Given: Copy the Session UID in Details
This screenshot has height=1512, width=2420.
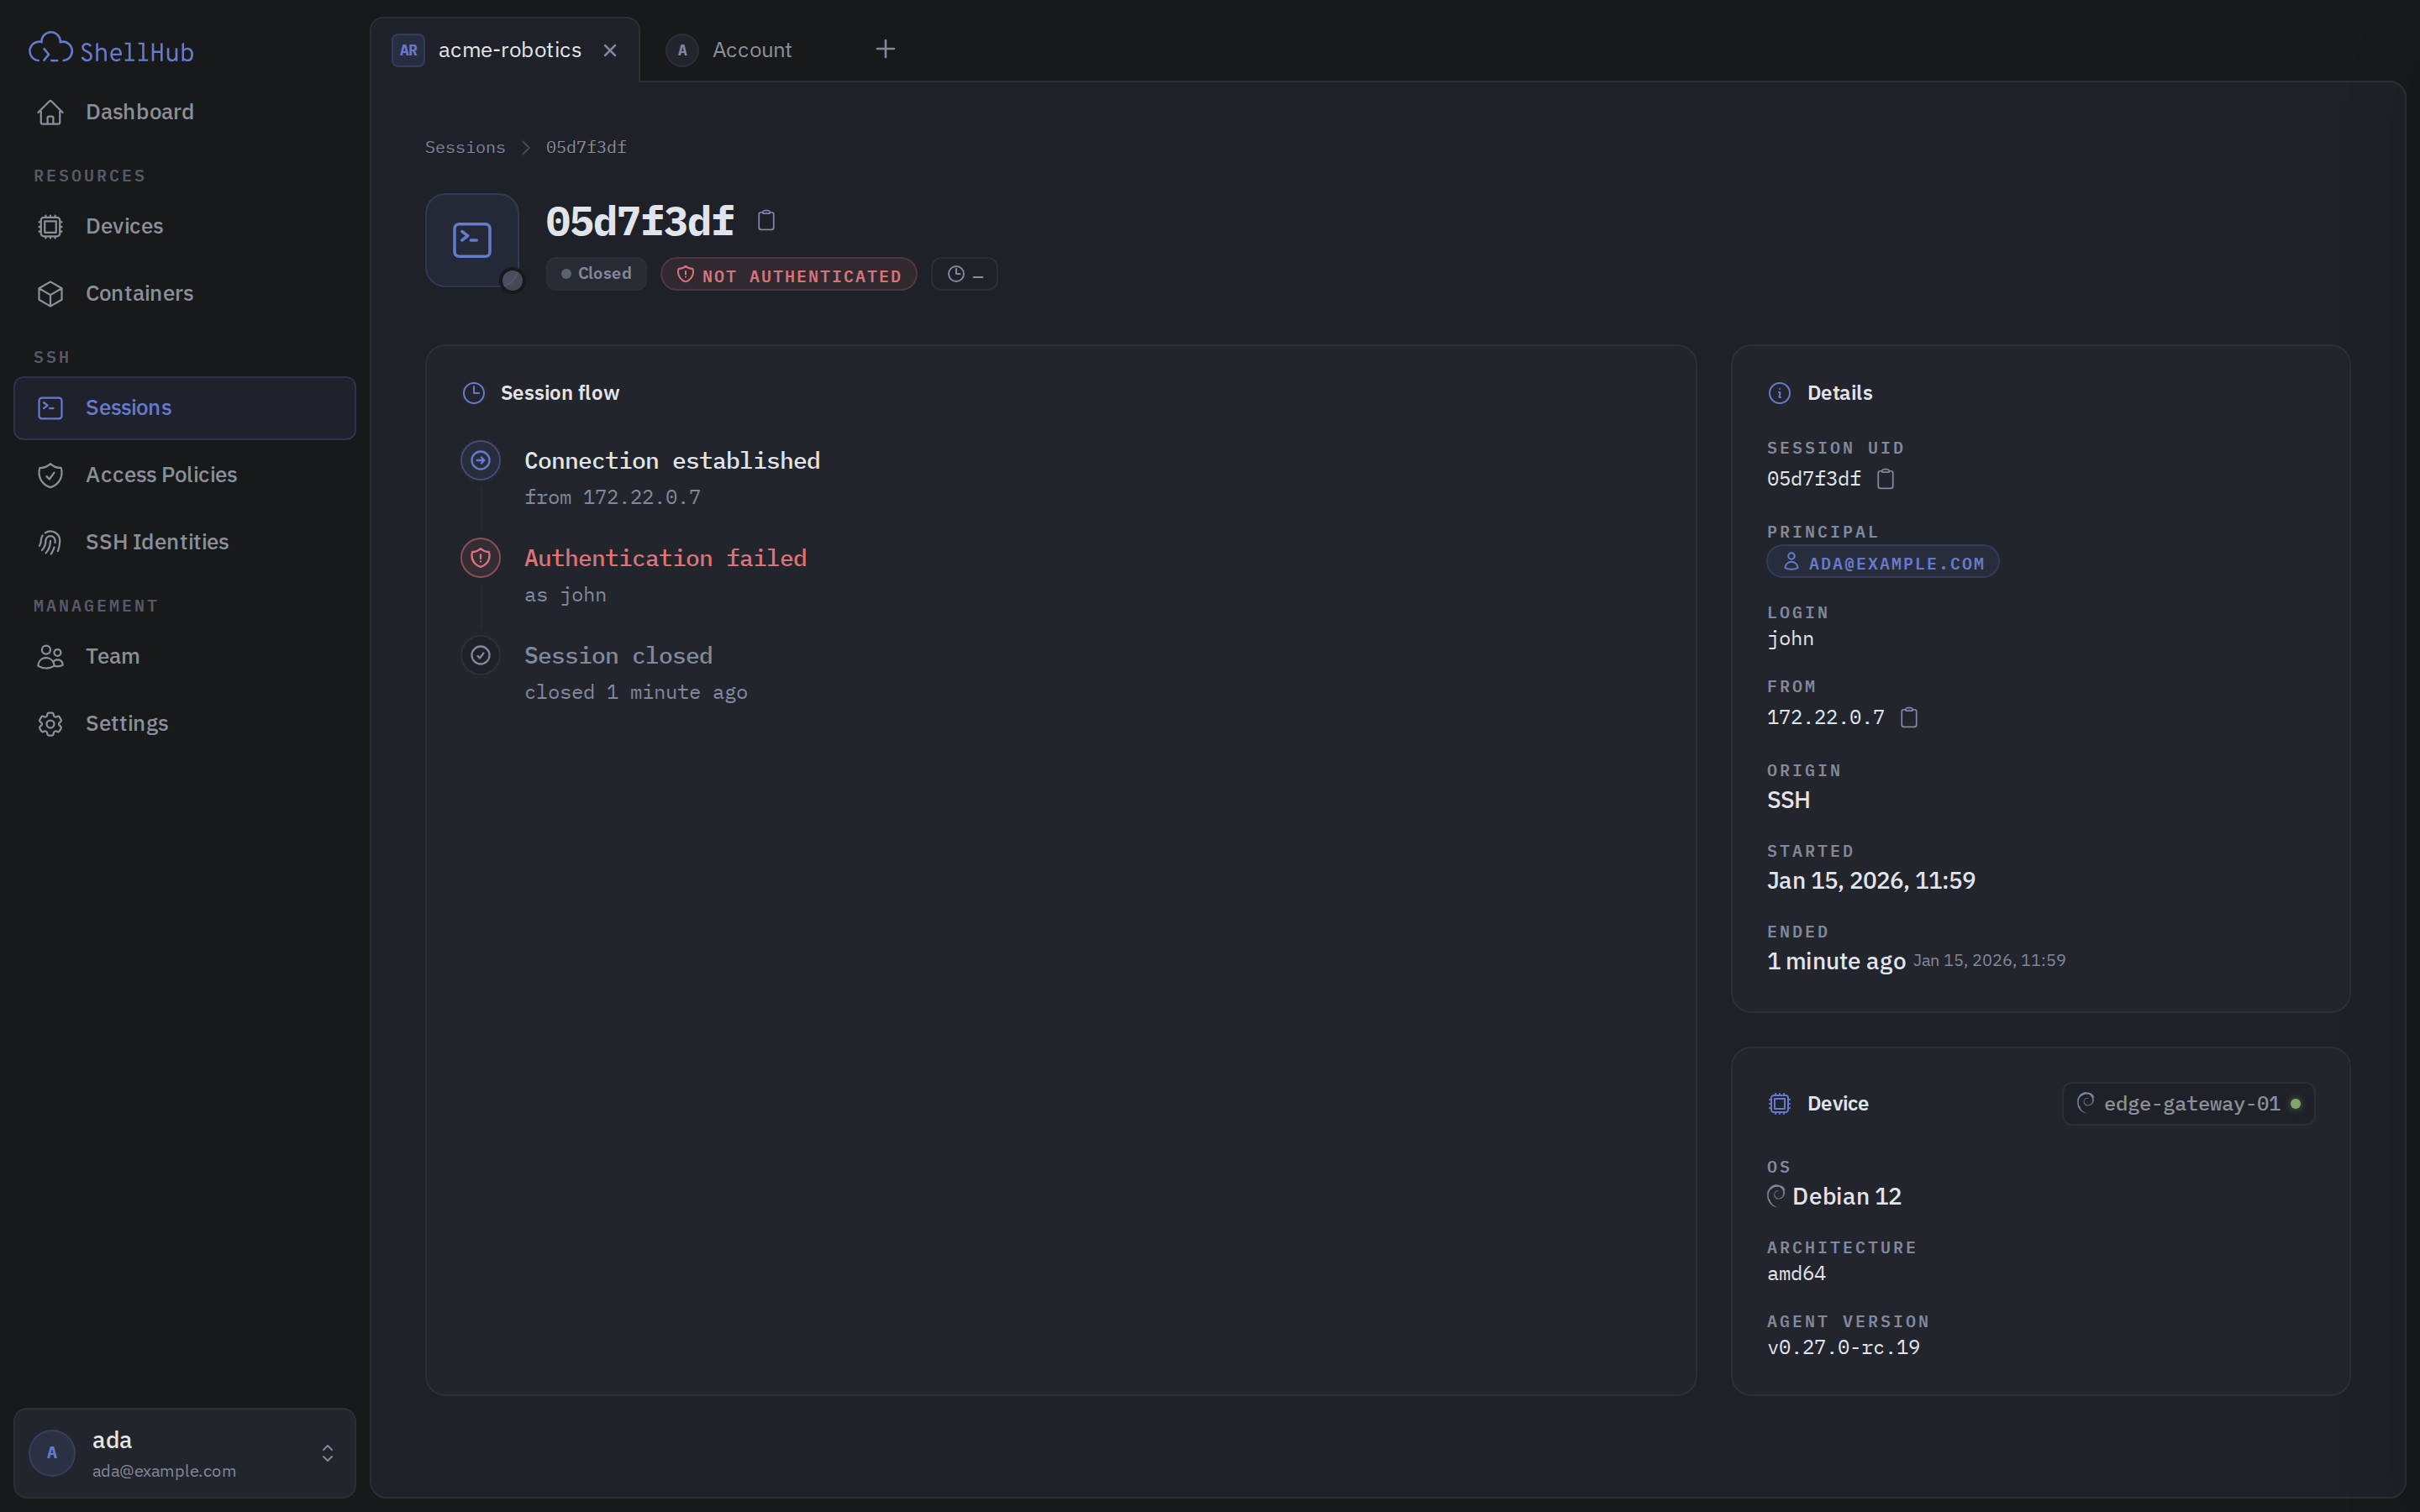Looking at the screenshot, I should [1885, 479].
